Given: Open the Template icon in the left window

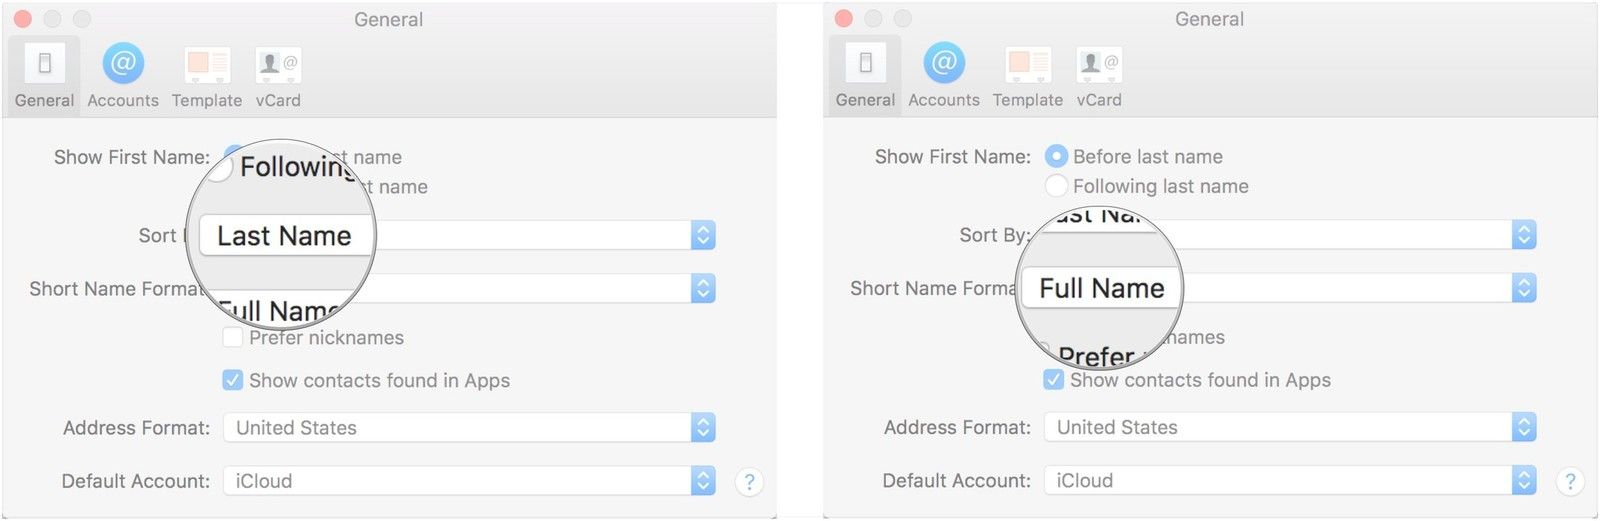Looking at the screenshot, I should click(x=207, y=64).
